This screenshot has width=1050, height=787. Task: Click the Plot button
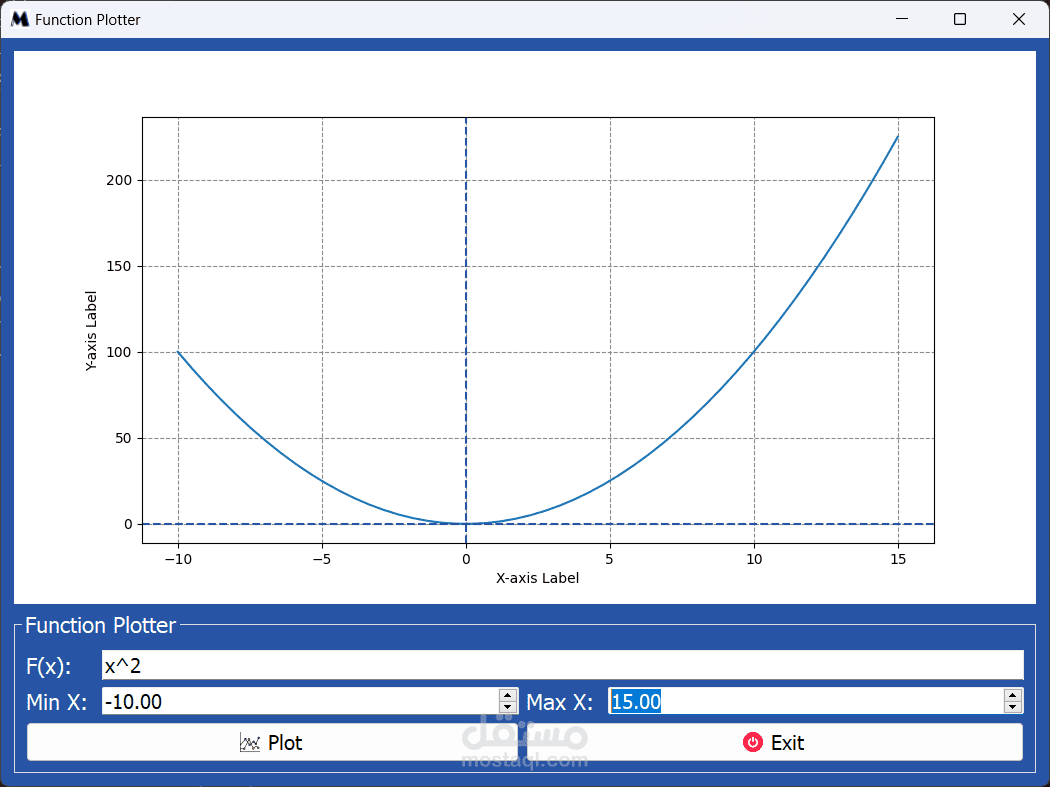[x=272, y=742]
